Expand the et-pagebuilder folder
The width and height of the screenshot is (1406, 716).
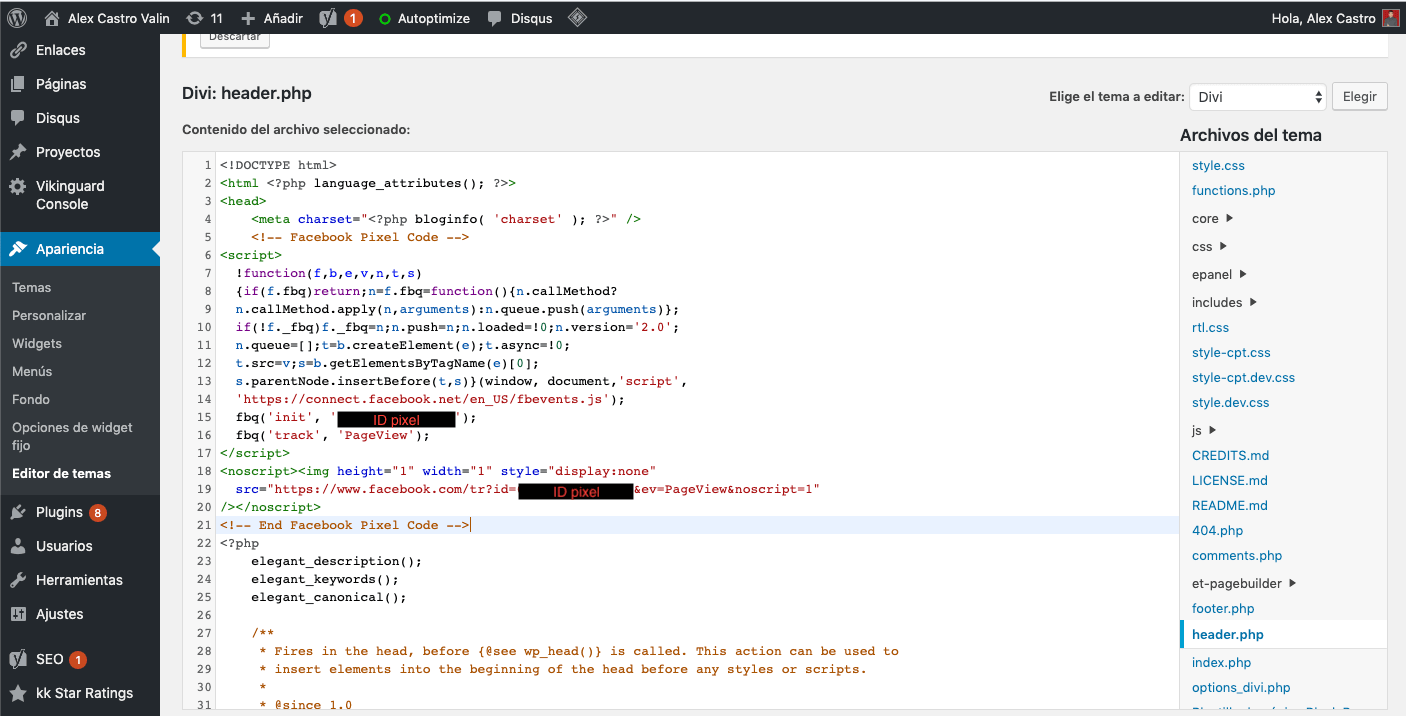pyautogui.click(x=1236, y=582)
